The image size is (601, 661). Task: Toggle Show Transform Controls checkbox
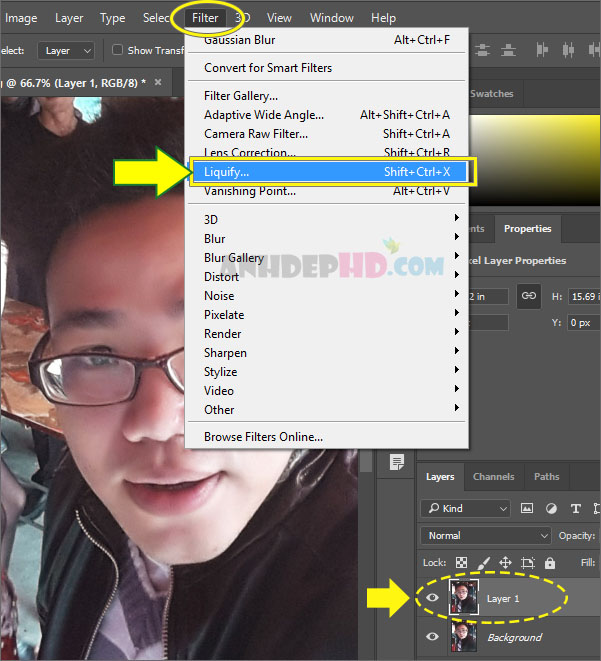point(117,50)
